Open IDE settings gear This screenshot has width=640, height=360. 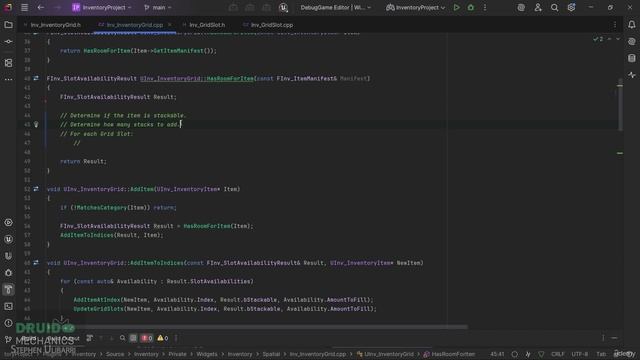(x=571, y=7)
